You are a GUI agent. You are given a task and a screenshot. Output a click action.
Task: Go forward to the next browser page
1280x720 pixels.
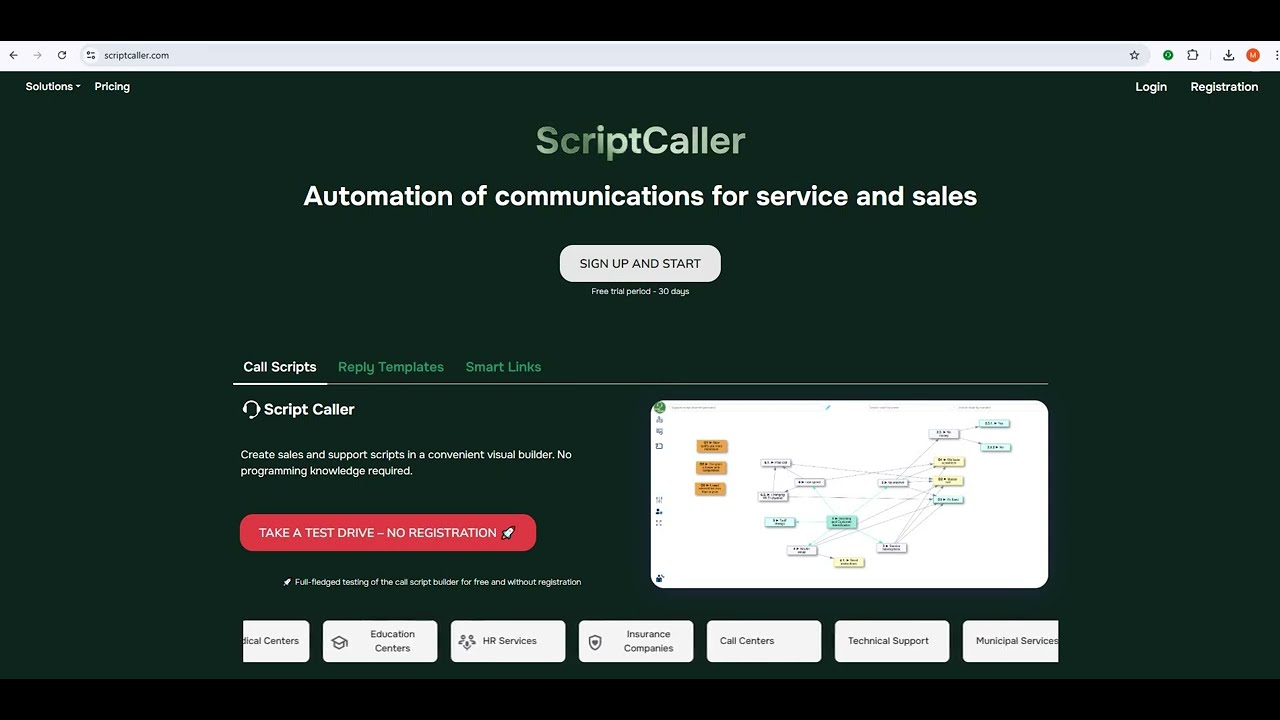click(x=37, y=55)
